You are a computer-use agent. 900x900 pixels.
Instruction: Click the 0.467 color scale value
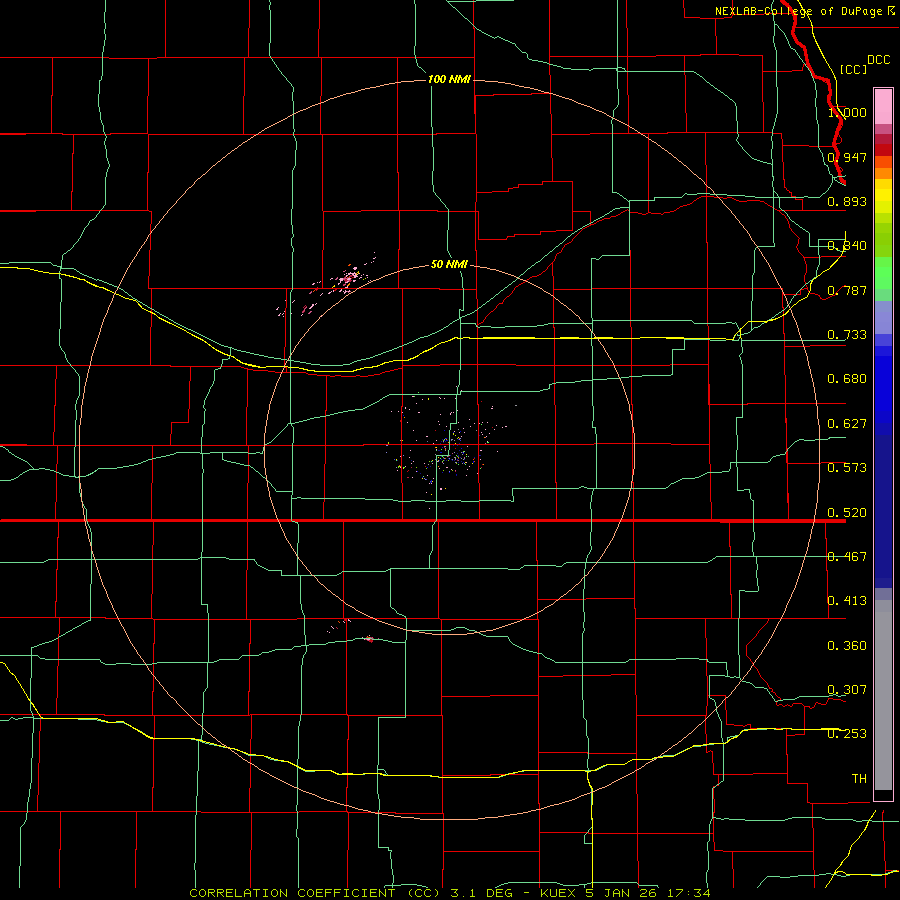[847, 557]
